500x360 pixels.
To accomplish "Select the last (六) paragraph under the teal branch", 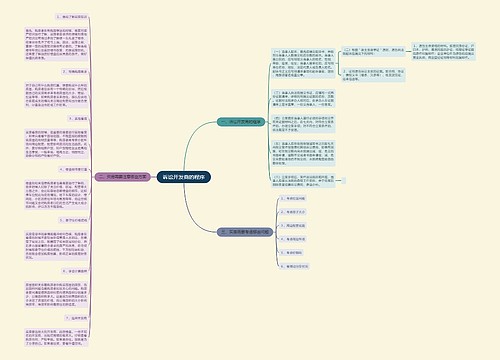I will pyautogui.click(x=303, y=181).
